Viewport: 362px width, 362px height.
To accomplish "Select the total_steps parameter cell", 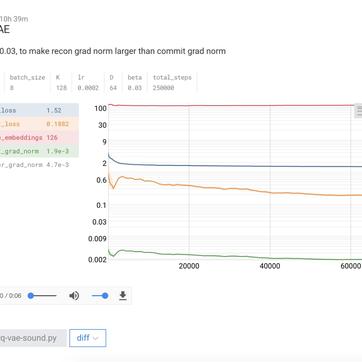I will [x=172, y=82].
